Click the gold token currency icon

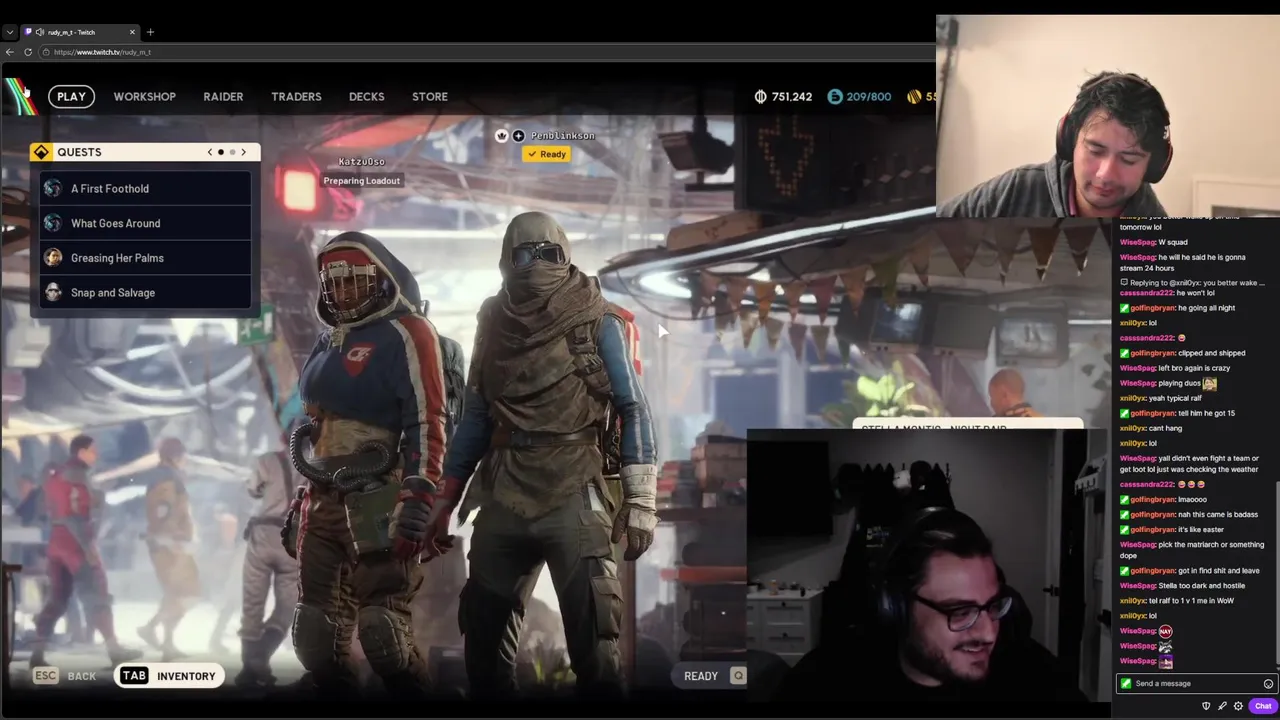pos(914,97)
